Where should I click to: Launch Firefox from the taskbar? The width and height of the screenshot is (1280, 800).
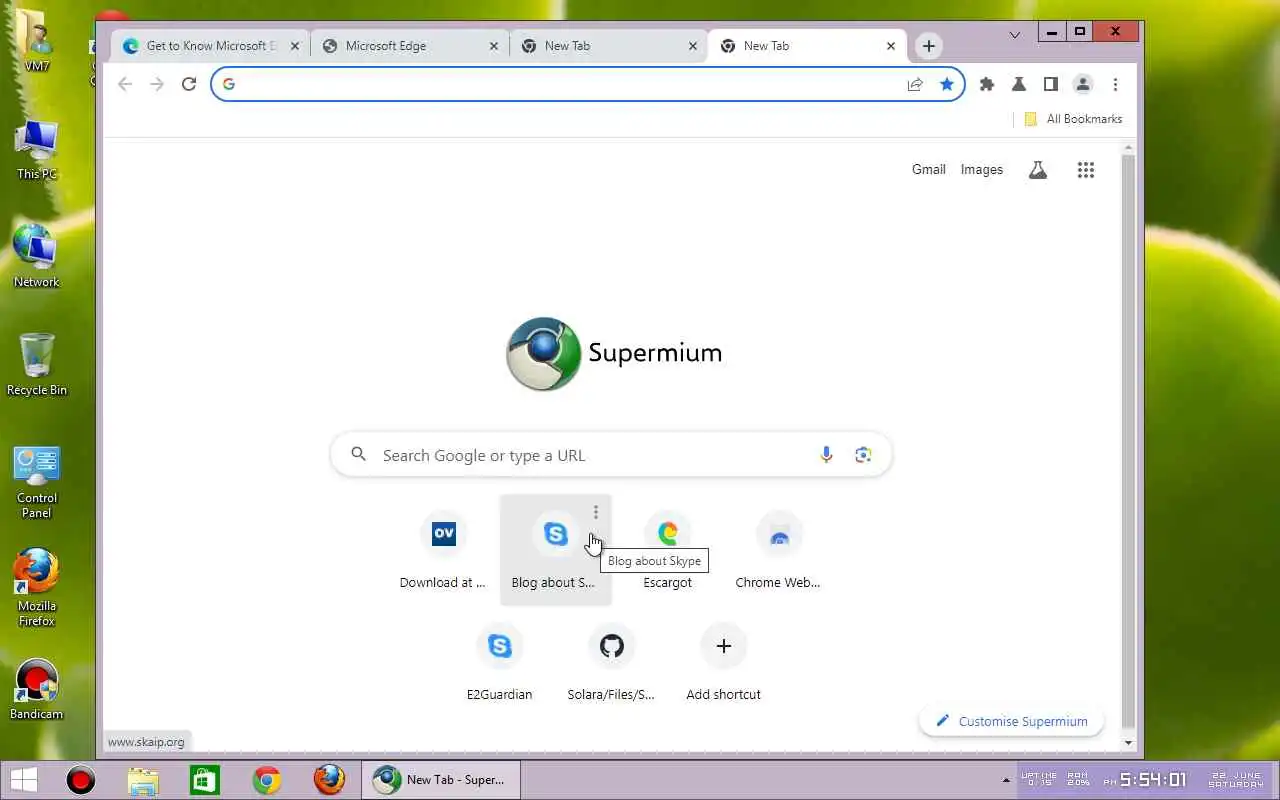tap(329, 779)
